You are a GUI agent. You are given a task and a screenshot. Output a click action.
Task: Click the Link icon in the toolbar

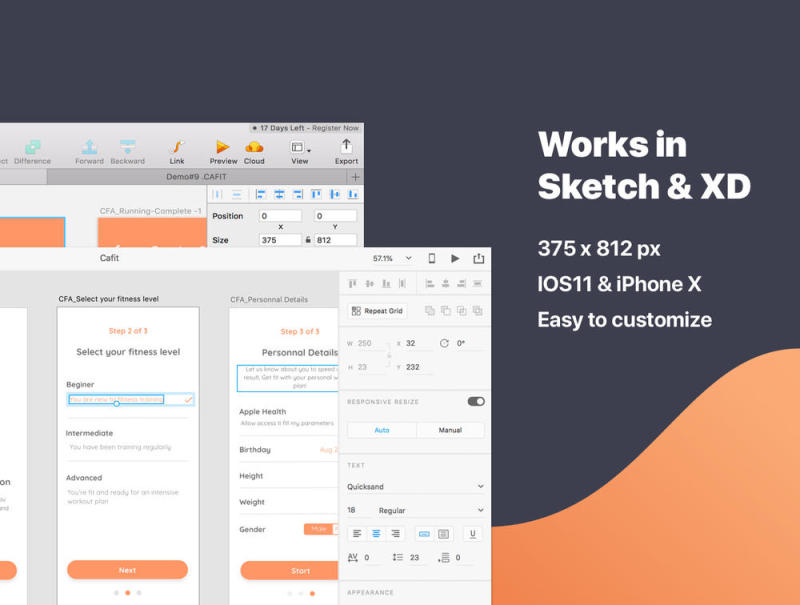177,148
